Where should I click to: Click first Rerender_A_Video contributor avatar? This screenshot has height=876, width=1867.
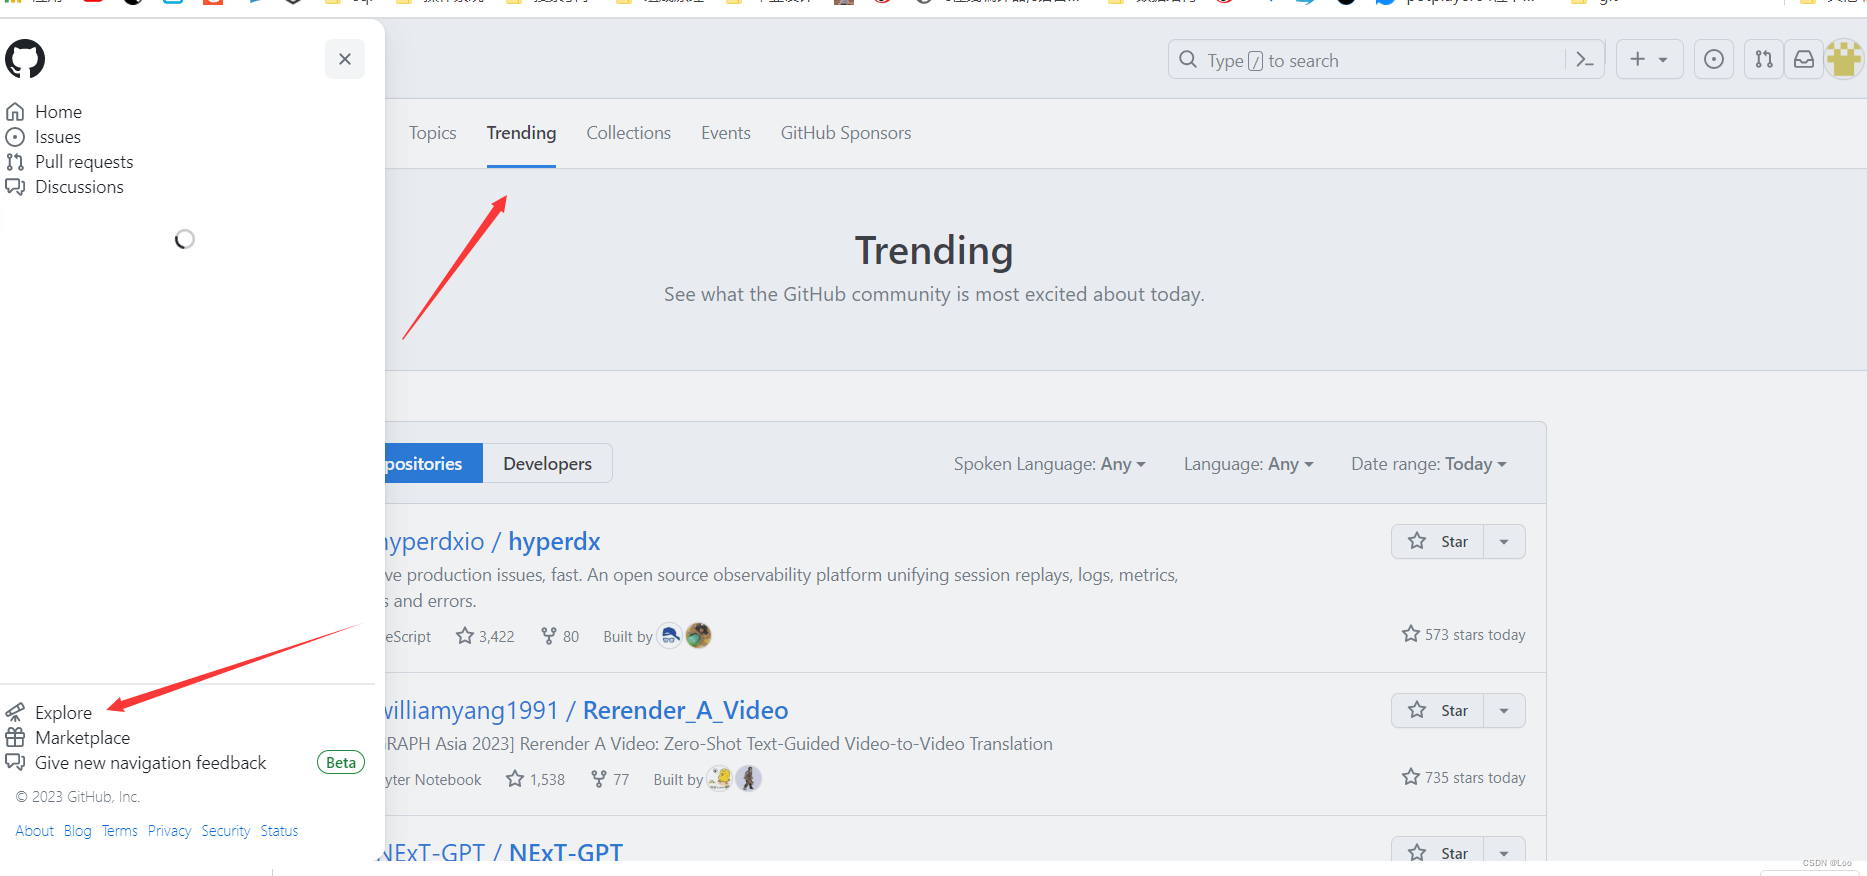click(x=720, y=778)
